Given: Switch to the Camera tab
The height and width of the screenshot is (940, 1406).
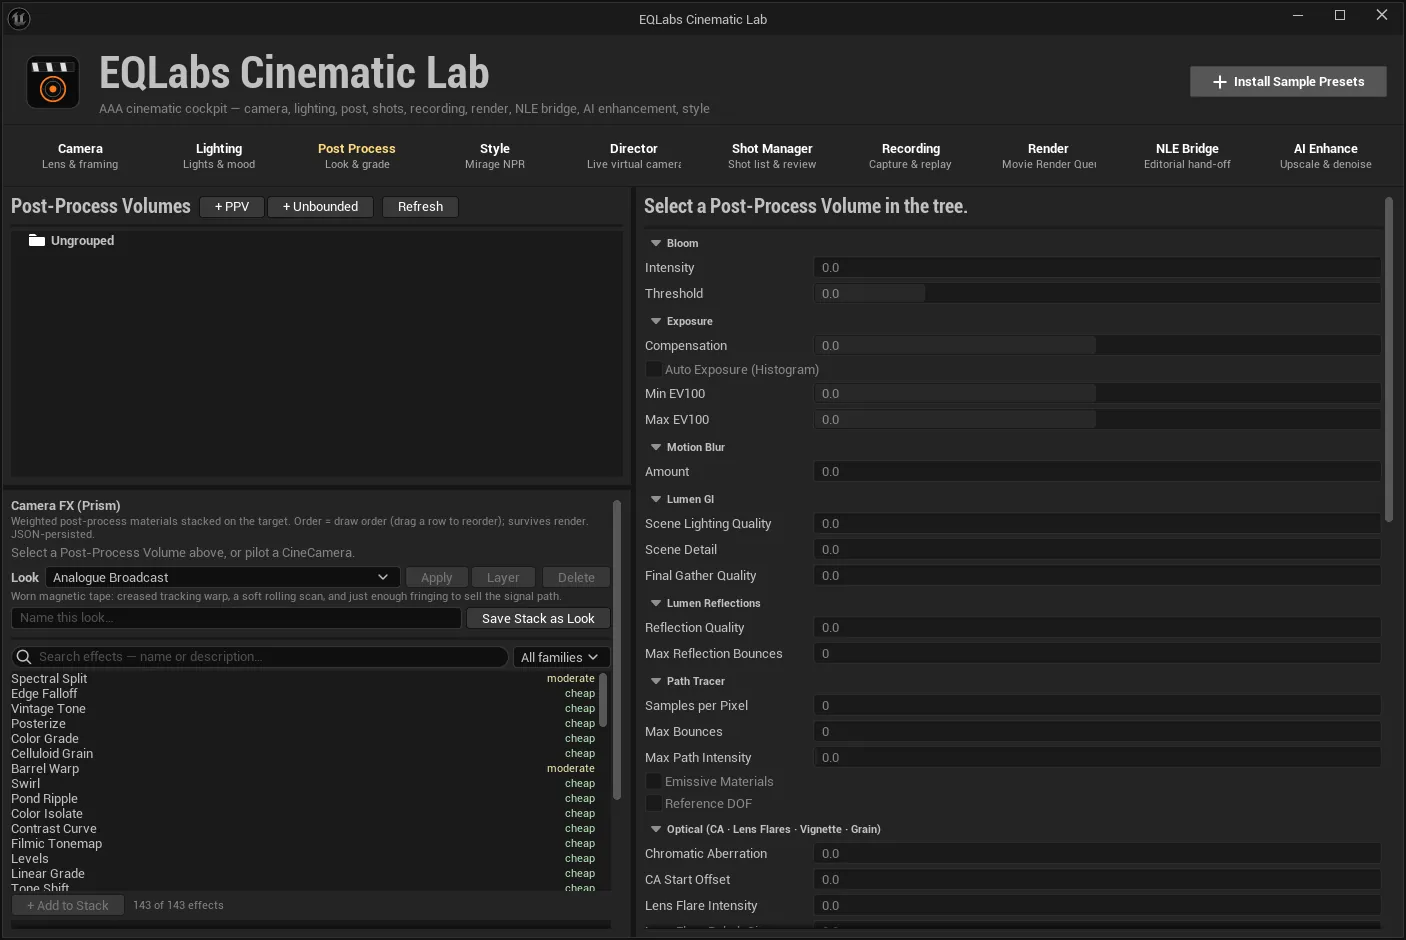Looking at the screenshot, I should (x=80, y=156).
